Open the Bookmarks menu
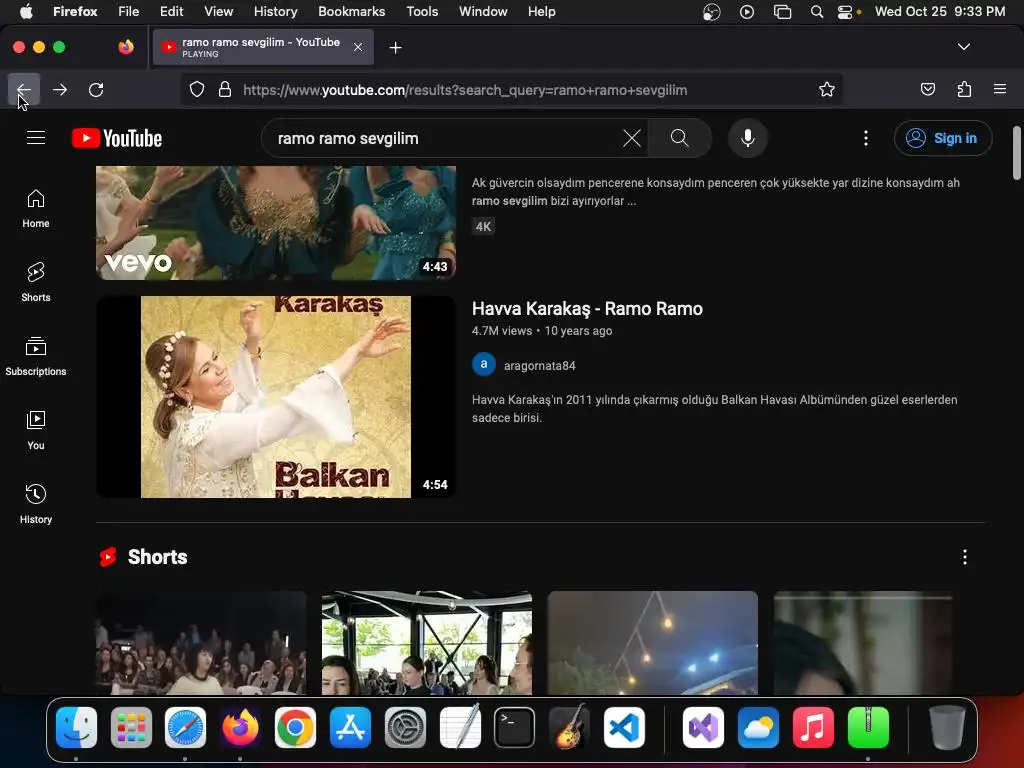This screenshot has height=768, width=1024. coord(351,11)
